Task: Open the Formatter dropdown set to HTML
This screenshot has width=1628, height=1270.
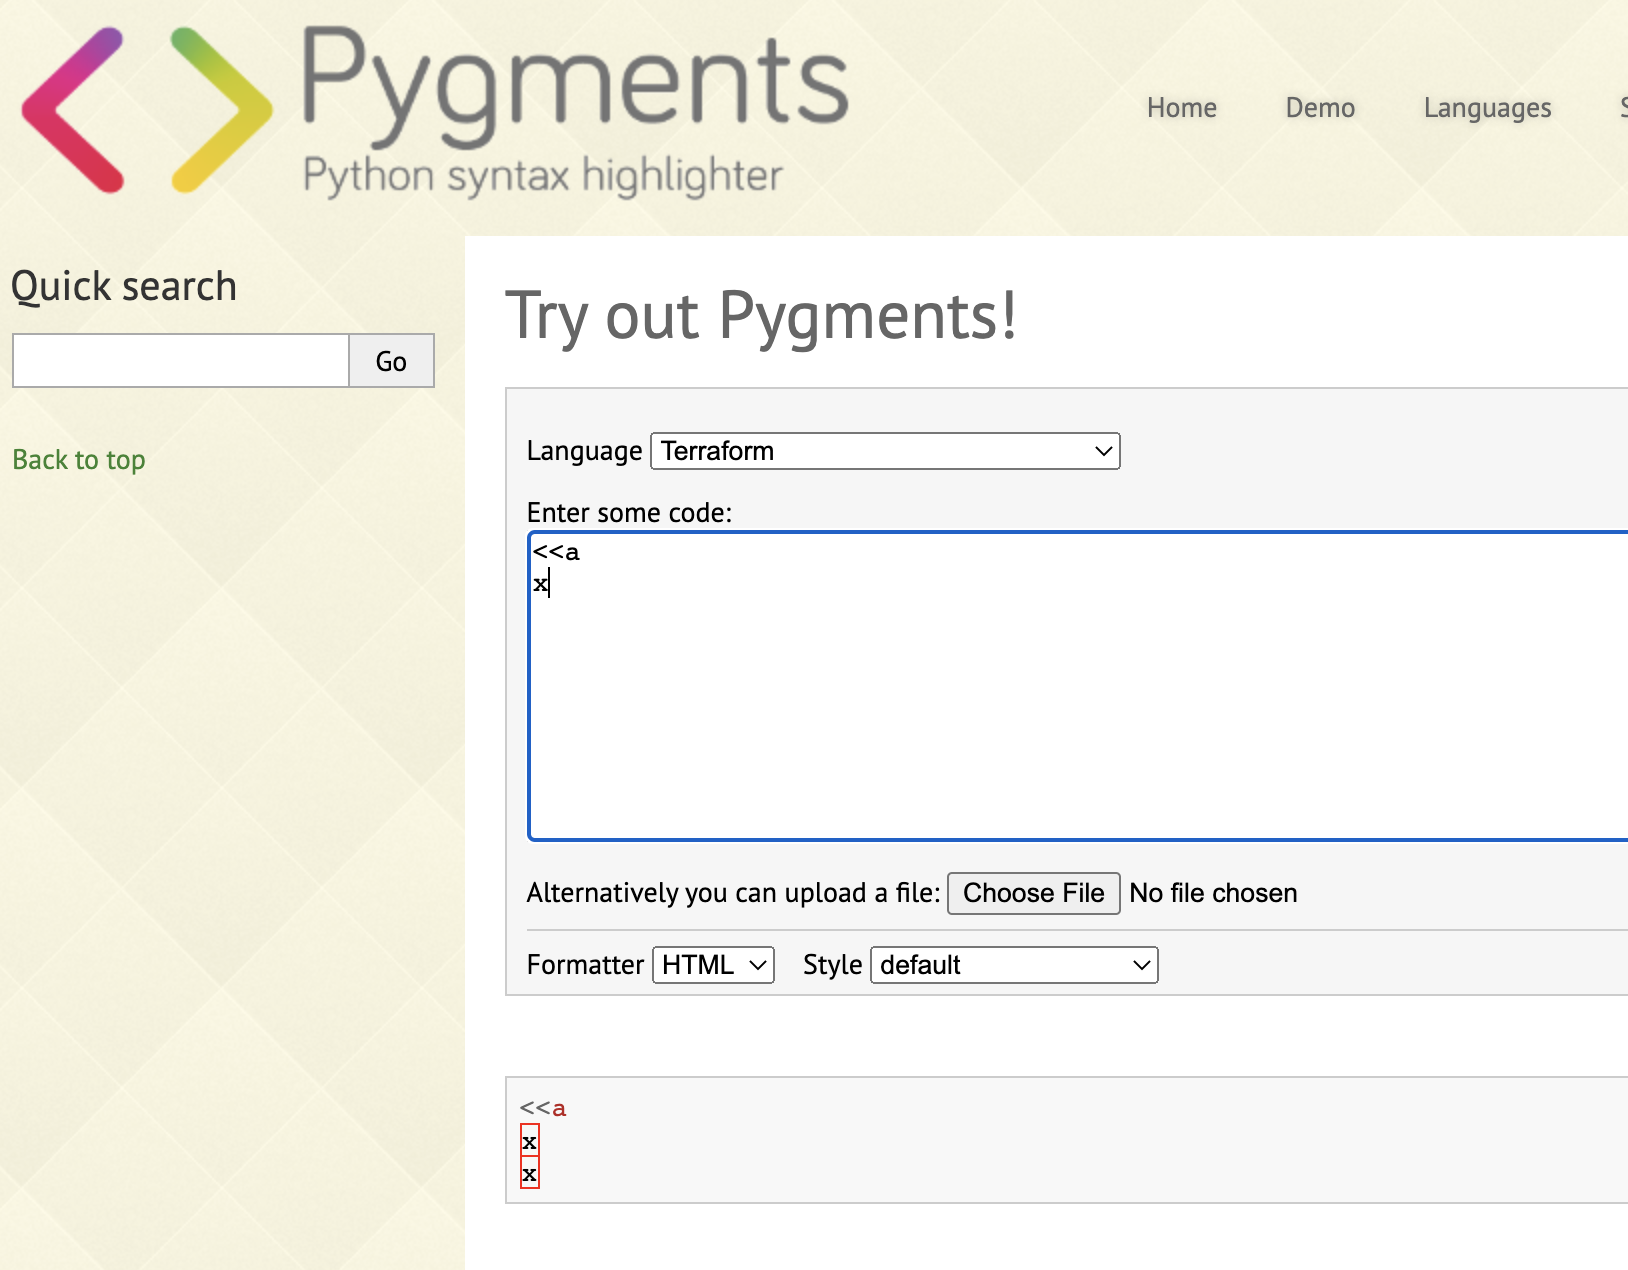Action: [713, 965]
